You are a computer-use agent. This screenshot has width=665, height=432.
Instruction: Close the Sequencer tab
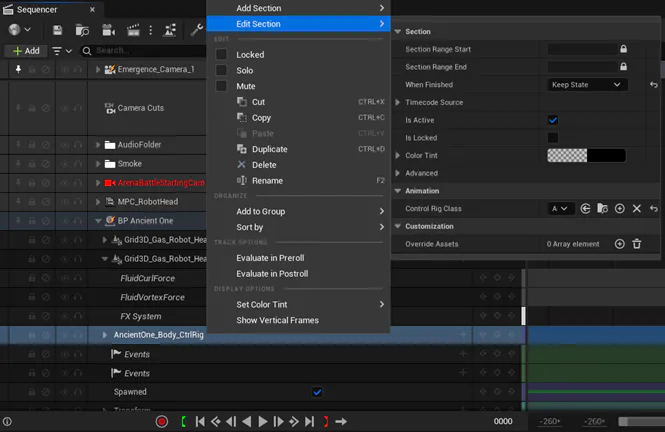tap(92, 9)
